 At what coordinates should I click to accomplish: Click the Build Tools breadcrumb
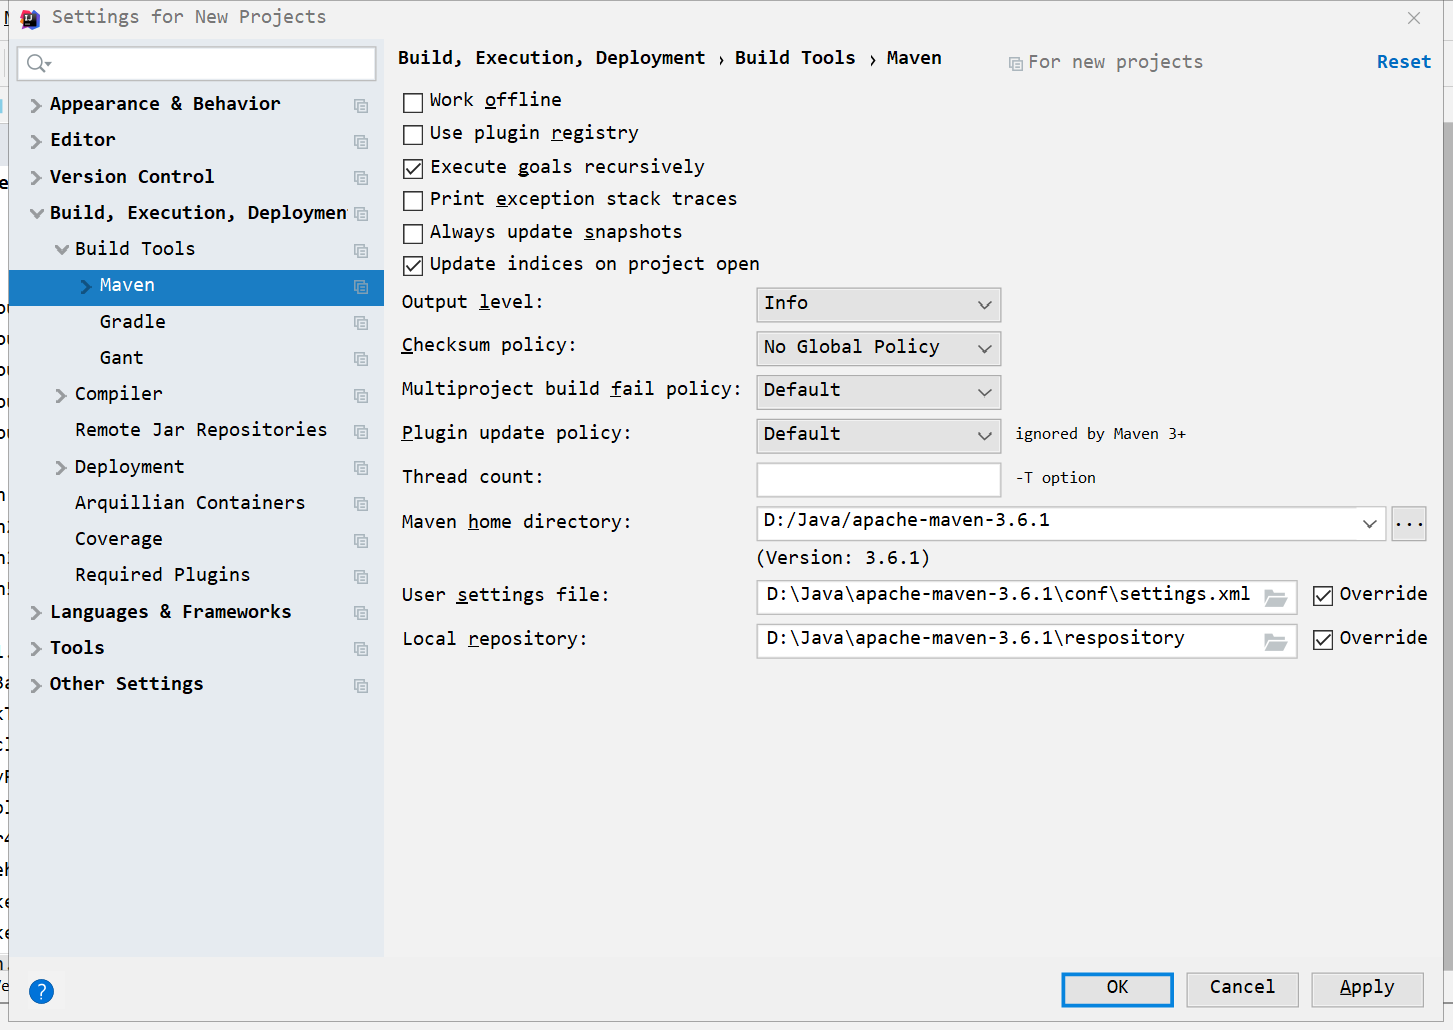[795, 58]
